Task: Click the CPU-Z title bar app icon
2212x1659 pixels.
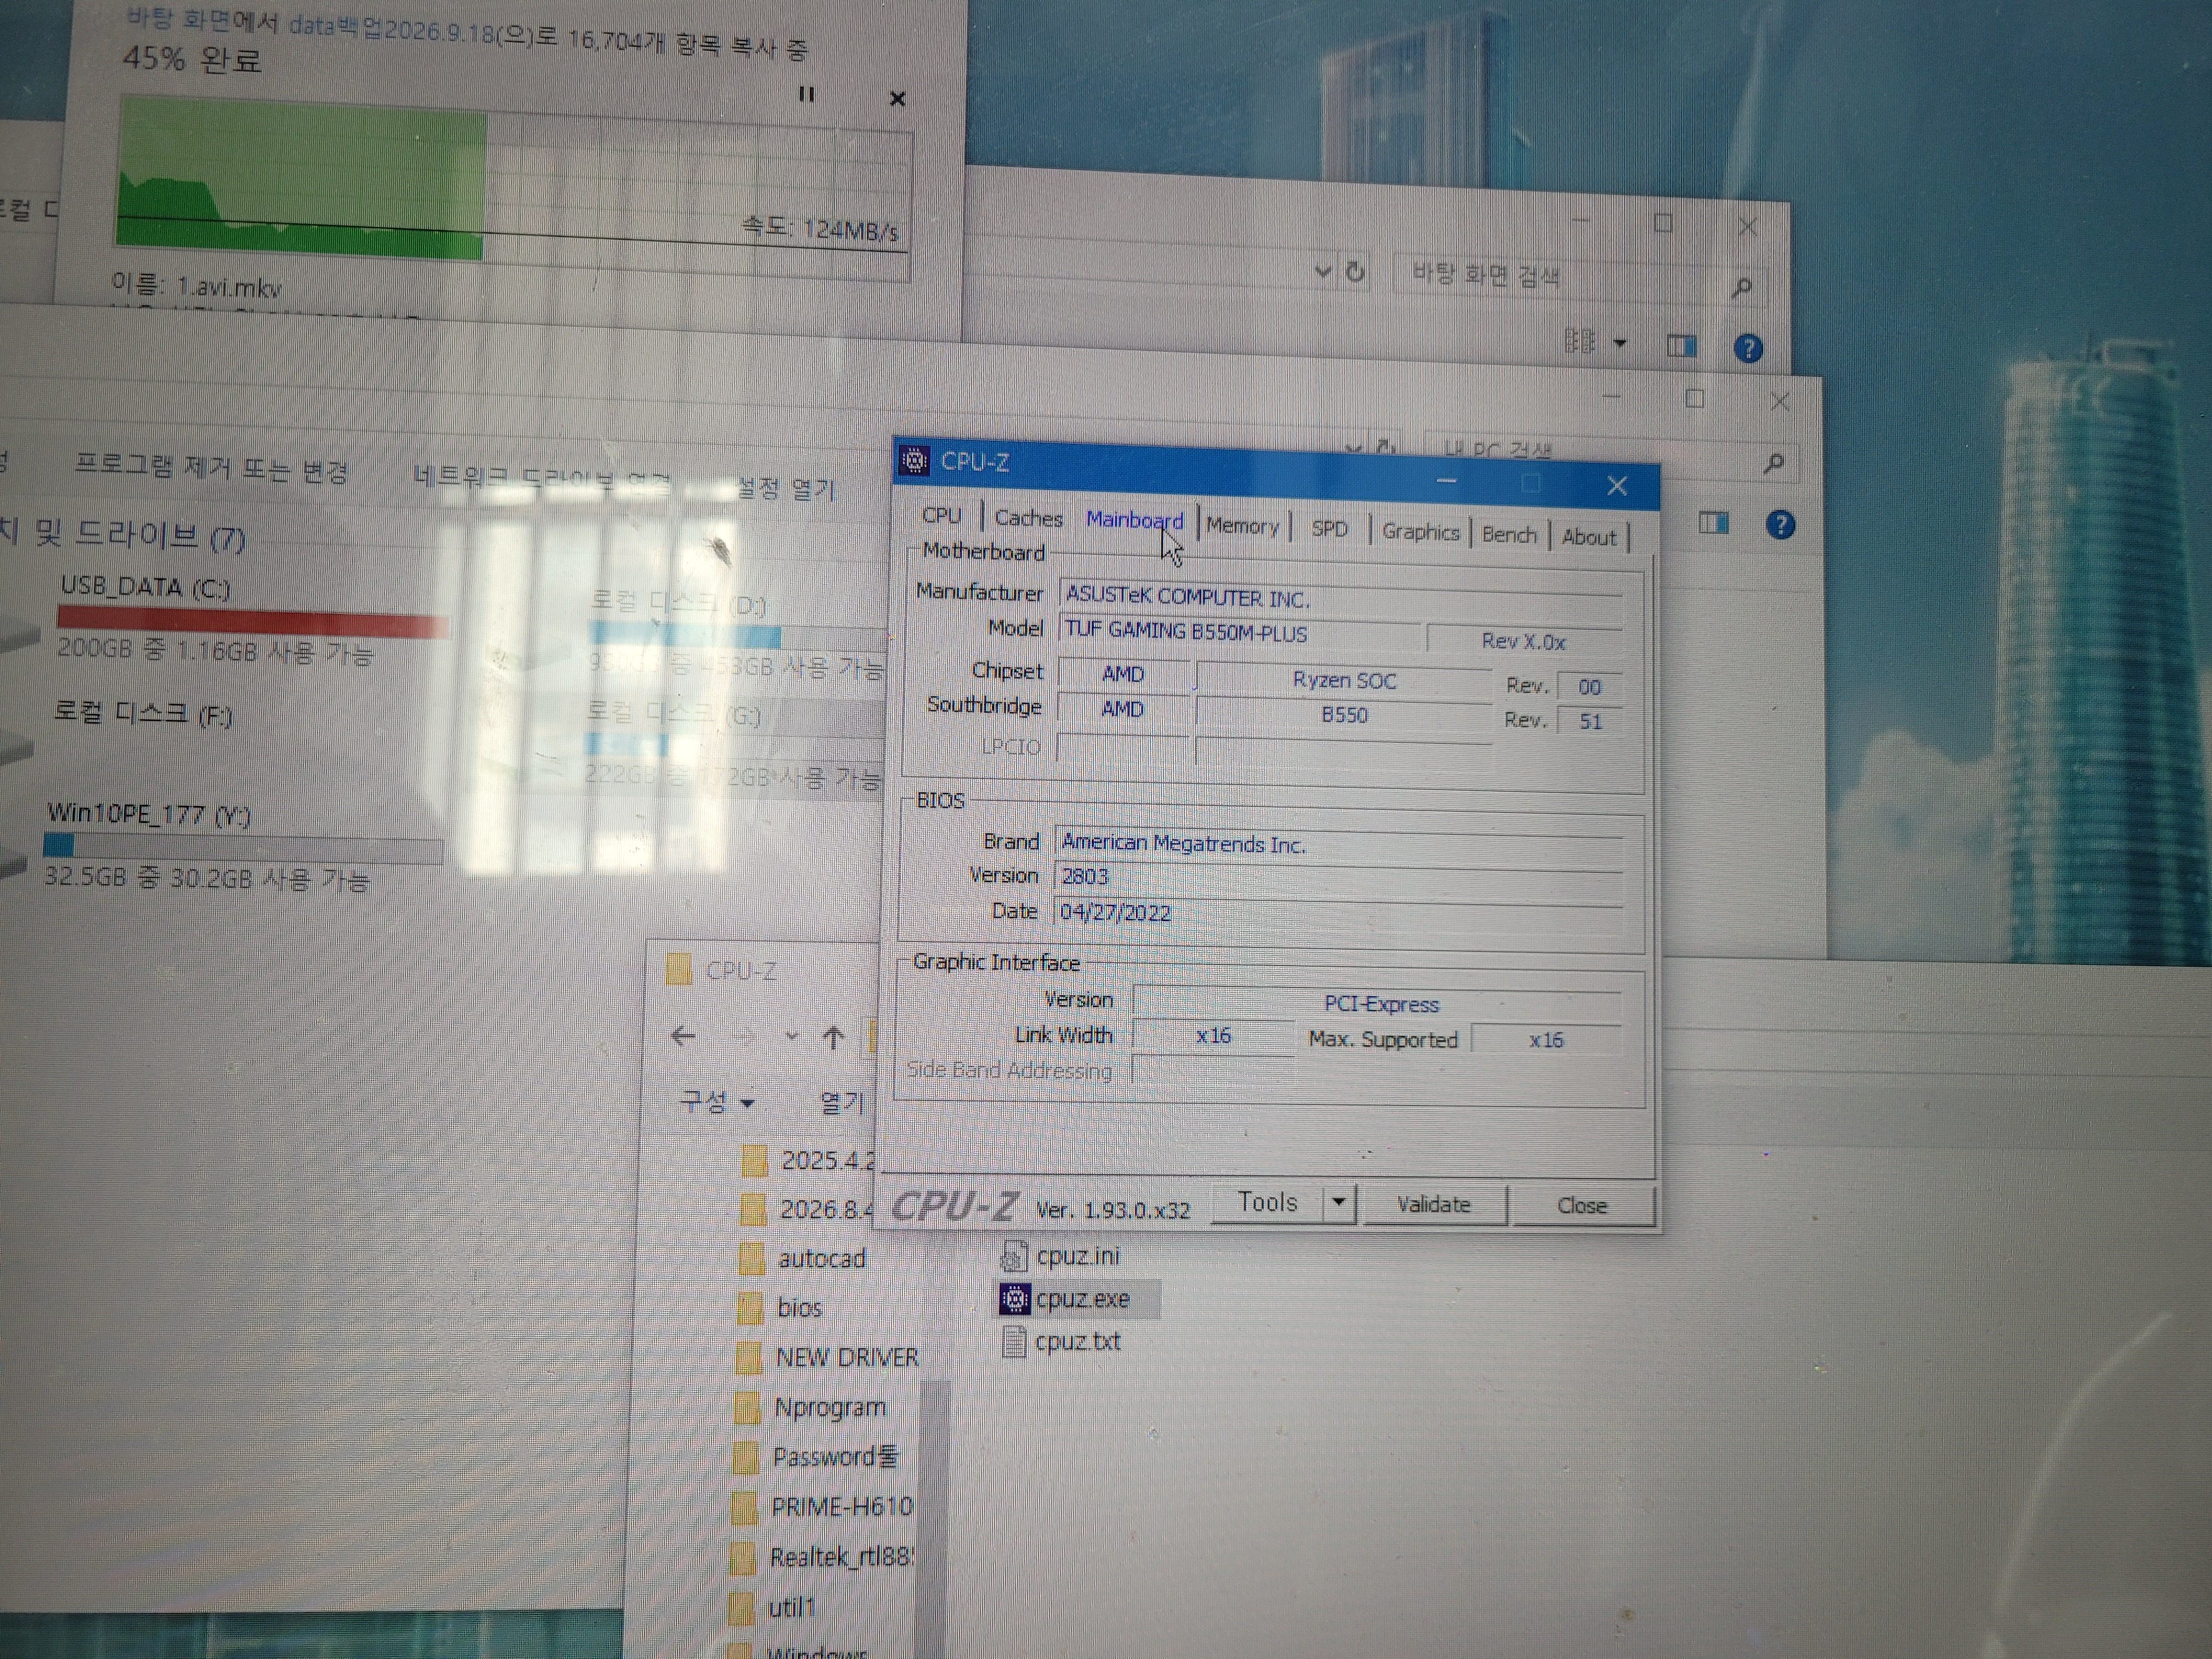Action: point(914,461)
